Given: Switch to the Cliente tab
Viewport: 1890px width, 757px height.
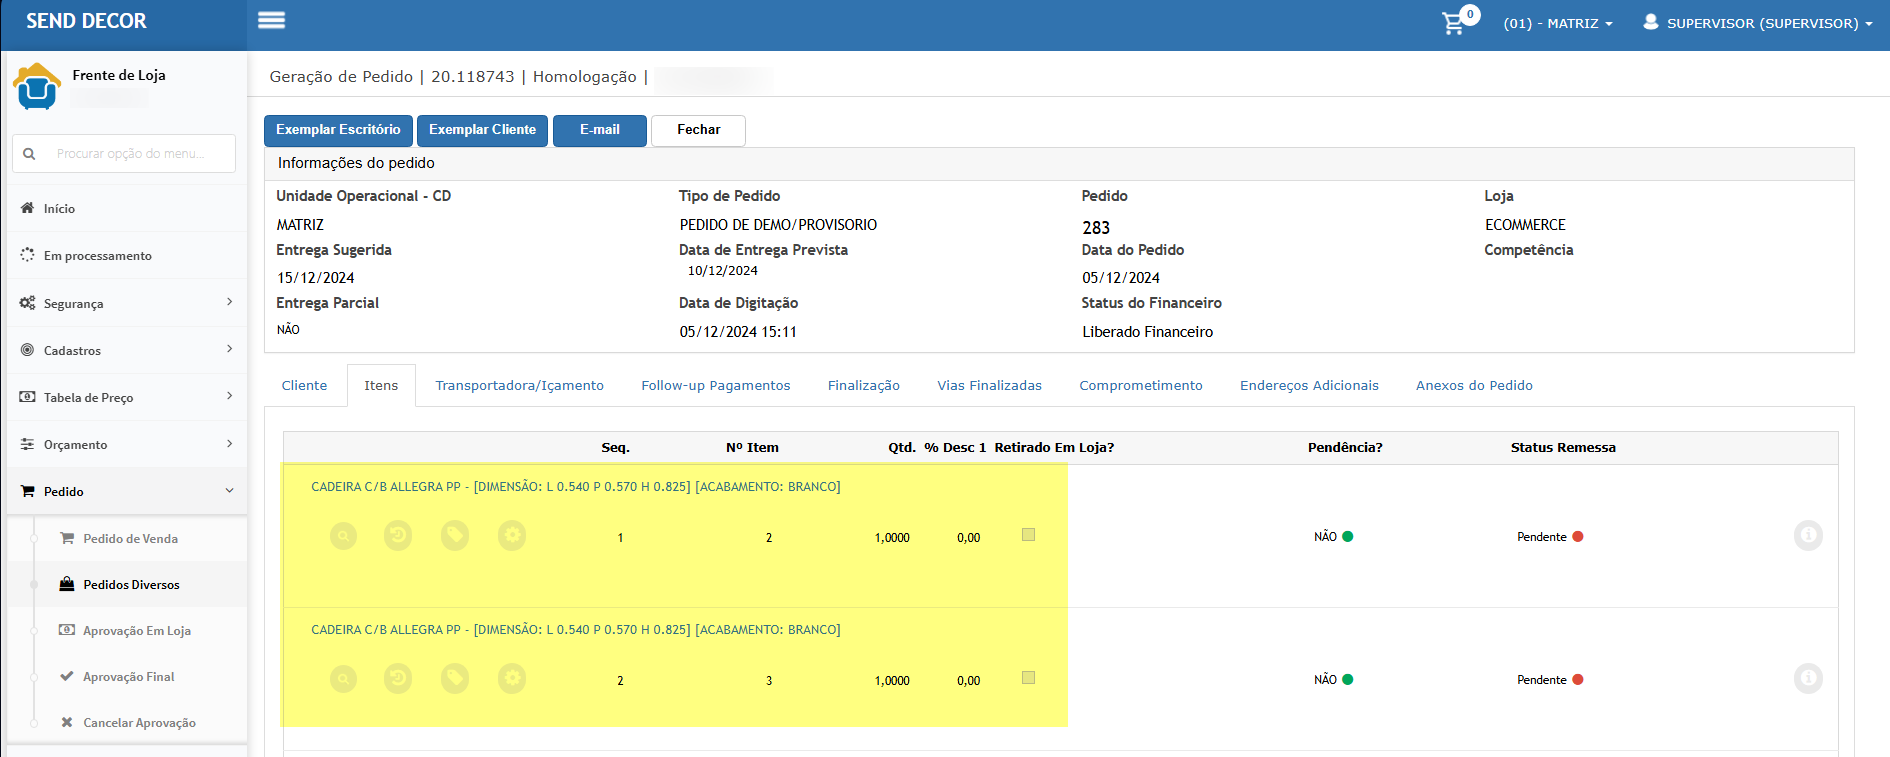Looking at the screenshot, I should (304, 385).
